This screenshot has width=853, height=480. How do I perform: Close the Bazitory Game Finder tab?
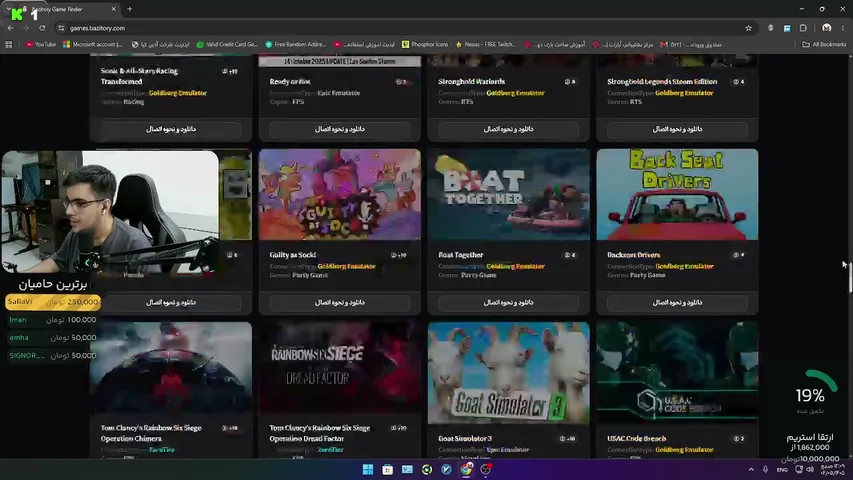pyautogui.click(x=113, y=9)
